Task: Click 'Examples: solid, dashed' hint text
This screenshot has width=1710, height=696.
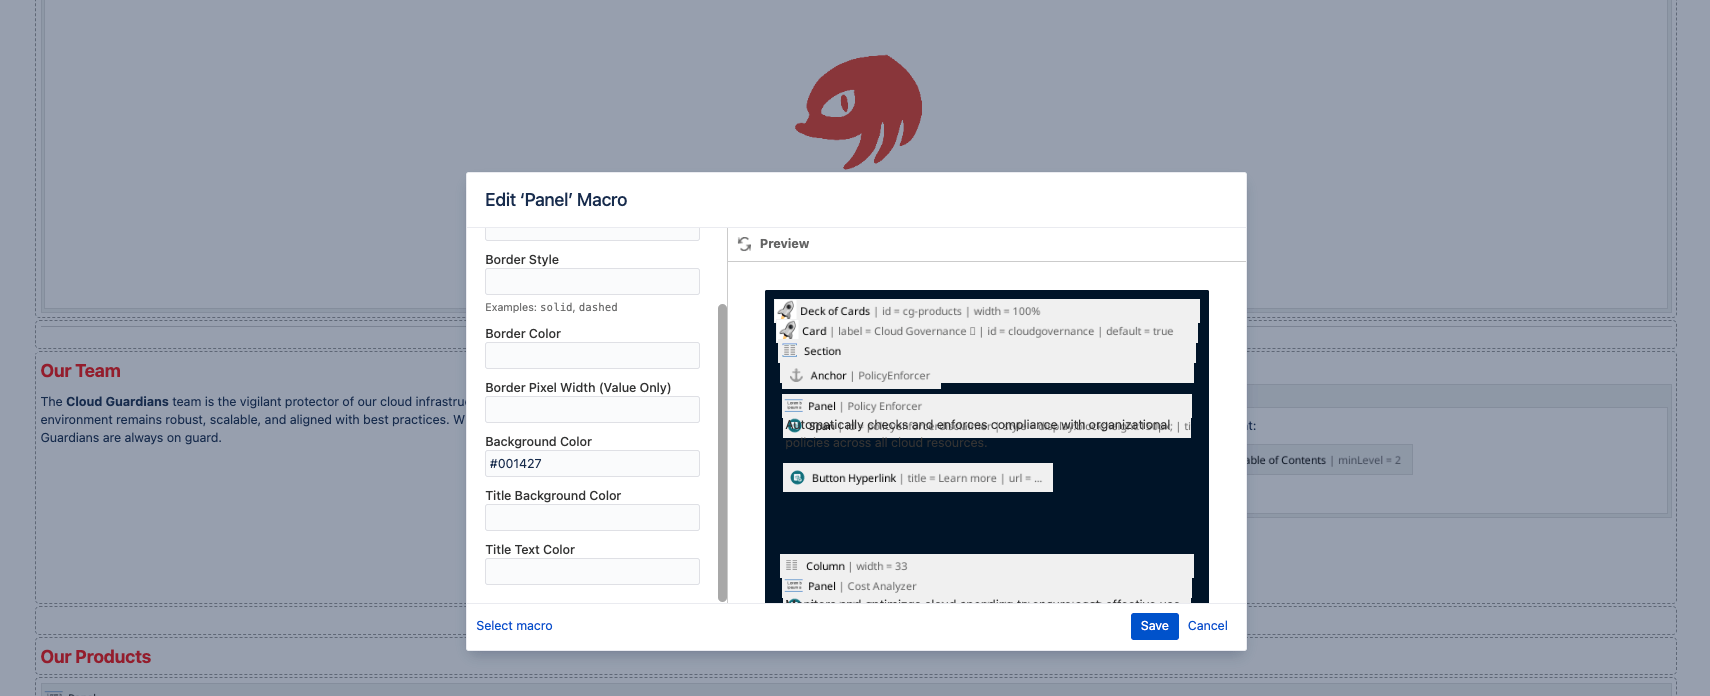Action: tap(551, 308)
